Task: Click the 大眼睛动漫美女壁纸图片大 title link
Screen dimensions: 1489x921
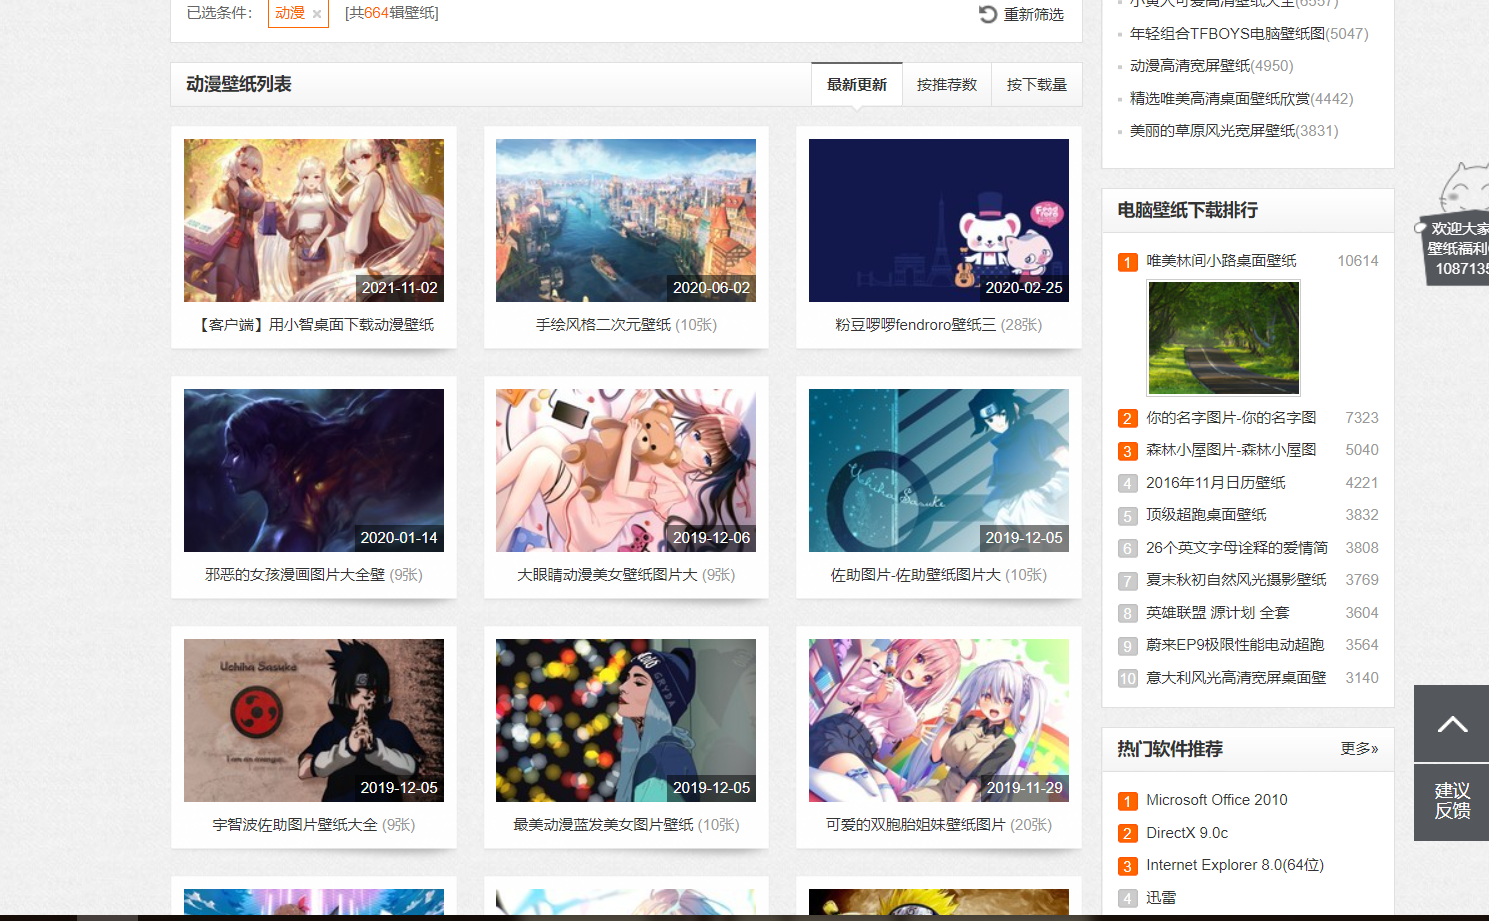Action: (607, 575)
